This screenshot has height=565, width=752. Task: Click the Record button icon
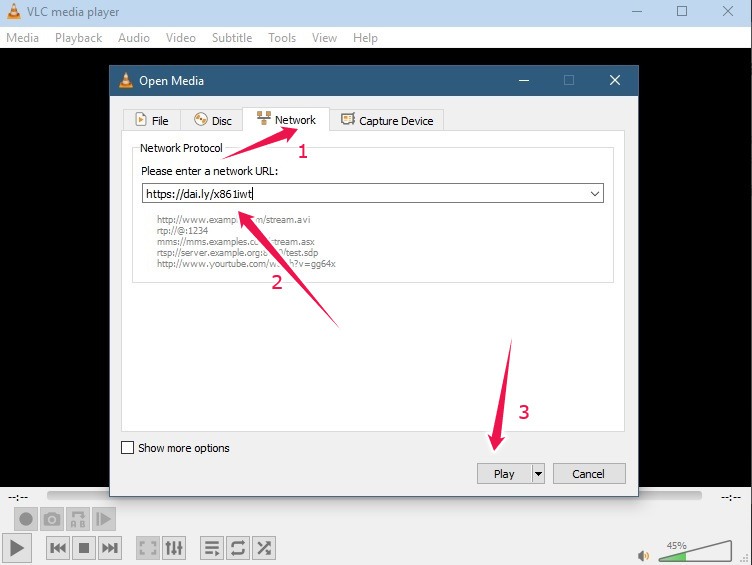(x=26, y=519)
